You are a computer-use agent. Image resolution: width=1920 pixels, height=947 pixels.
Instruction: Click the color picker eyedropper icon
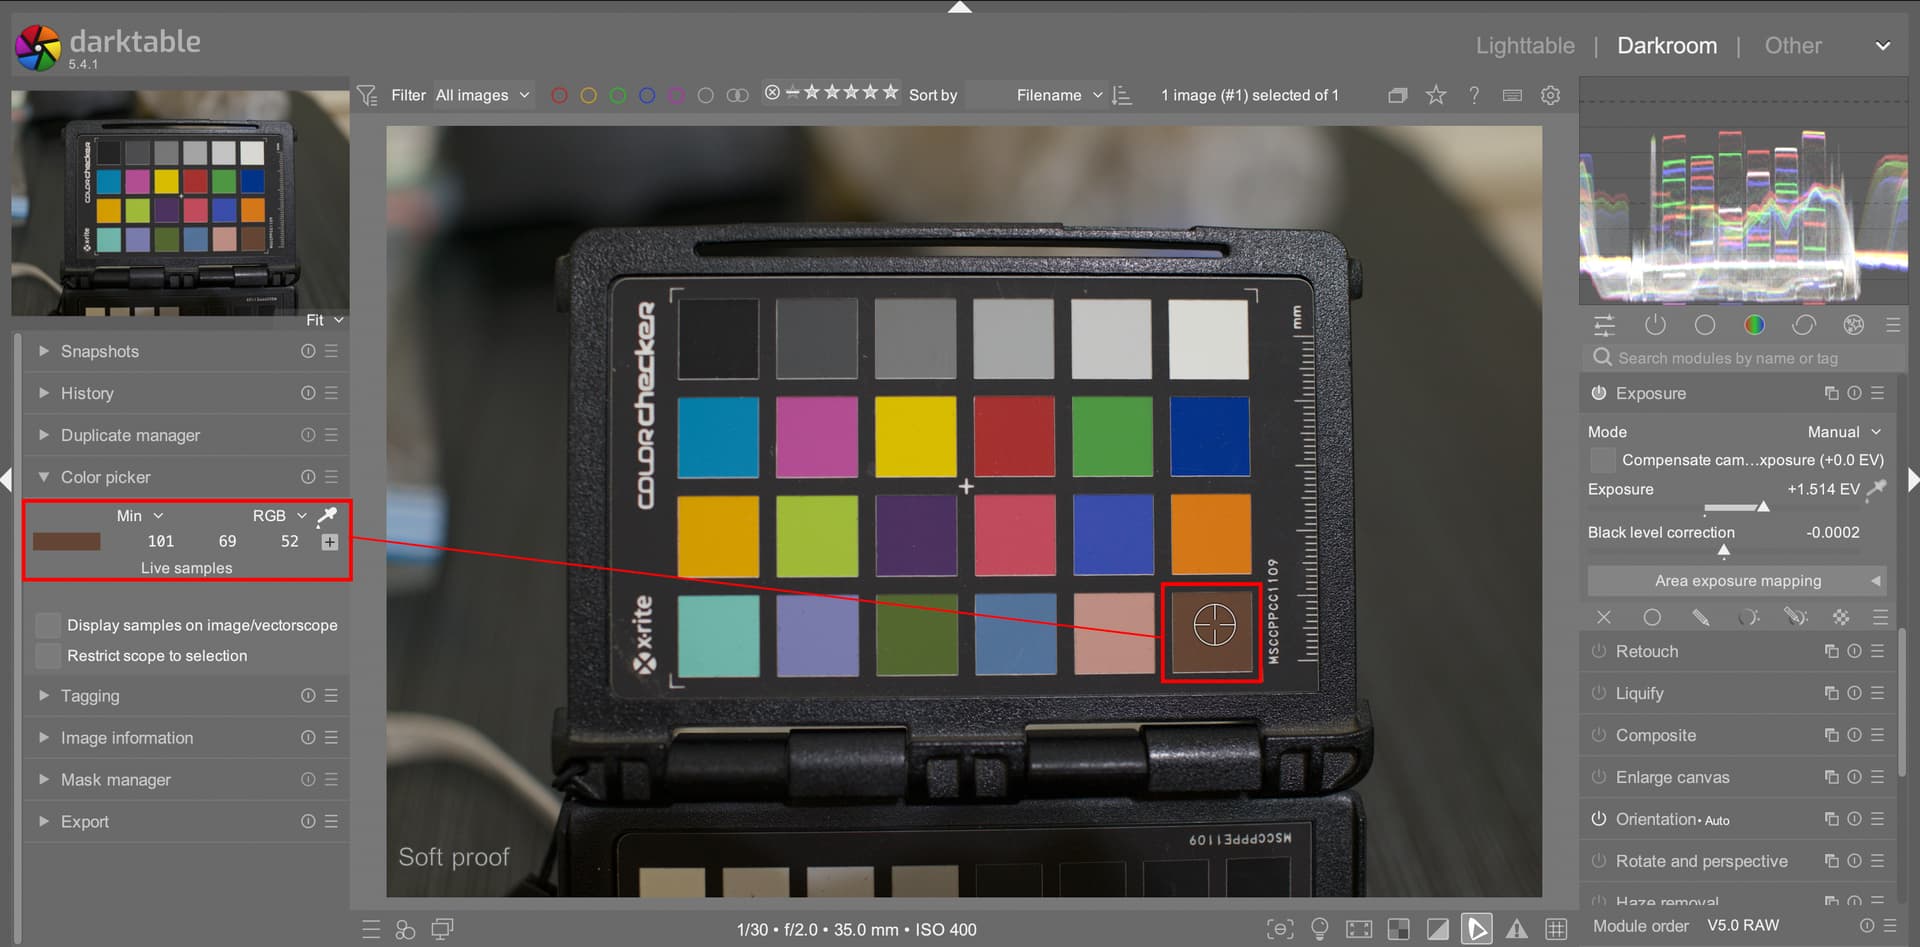point(327,516)
